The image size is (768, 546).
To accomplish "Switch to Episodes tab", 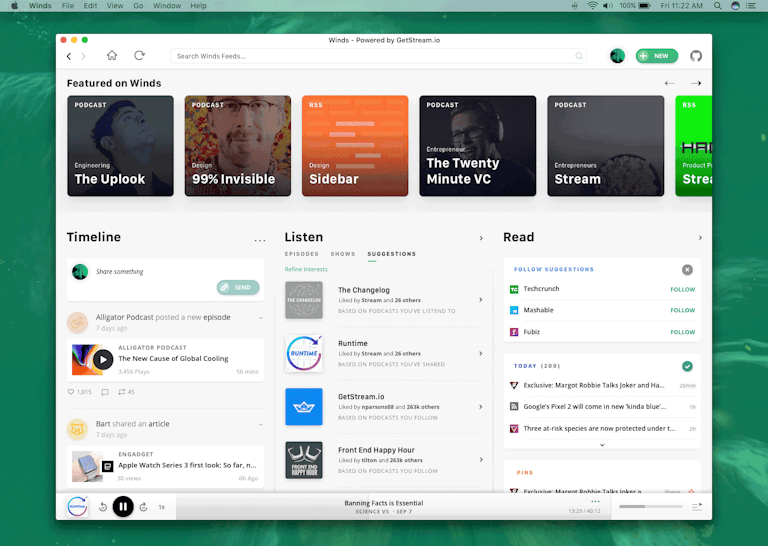I will [302, 254].
